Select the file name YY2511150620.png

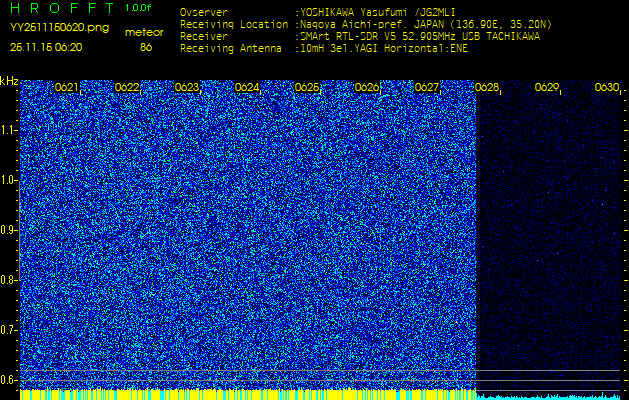point(59,28)
